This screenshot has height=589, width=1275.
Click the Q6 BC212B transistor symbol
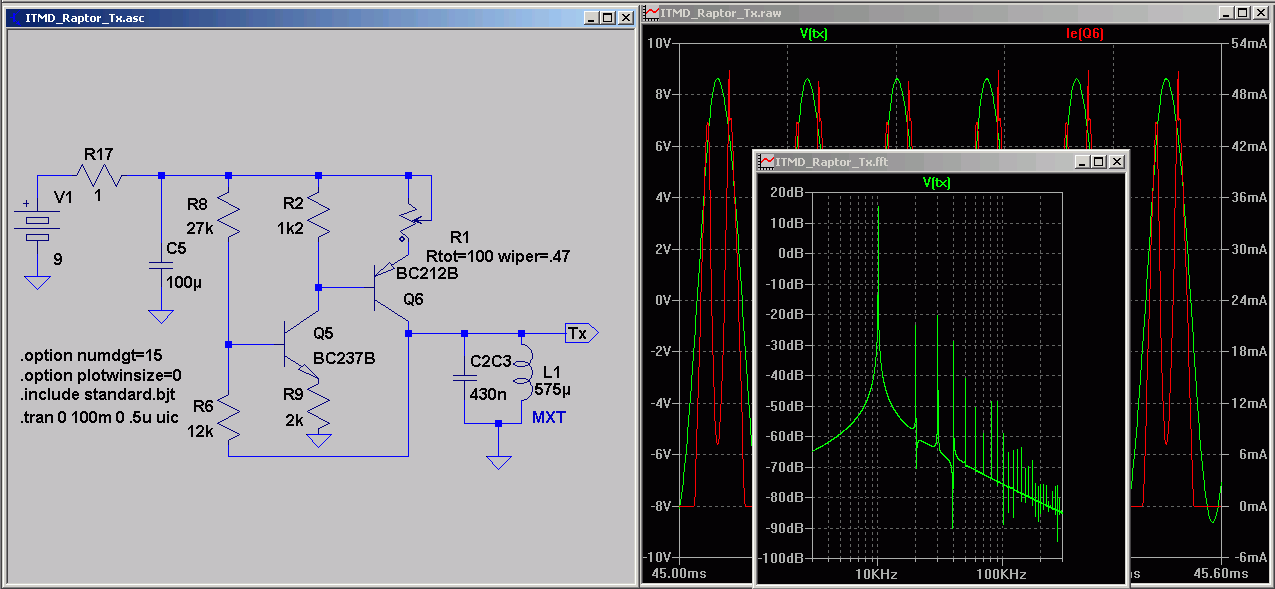coord(392,289)
